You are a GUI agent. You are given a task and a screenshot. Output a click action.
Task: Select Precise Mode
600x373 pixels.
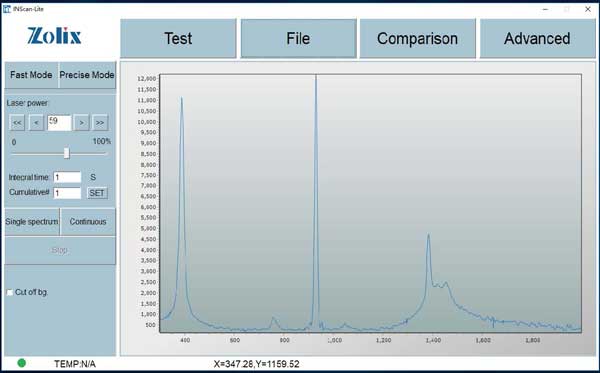pyautogui.click(x=87, y=75)
